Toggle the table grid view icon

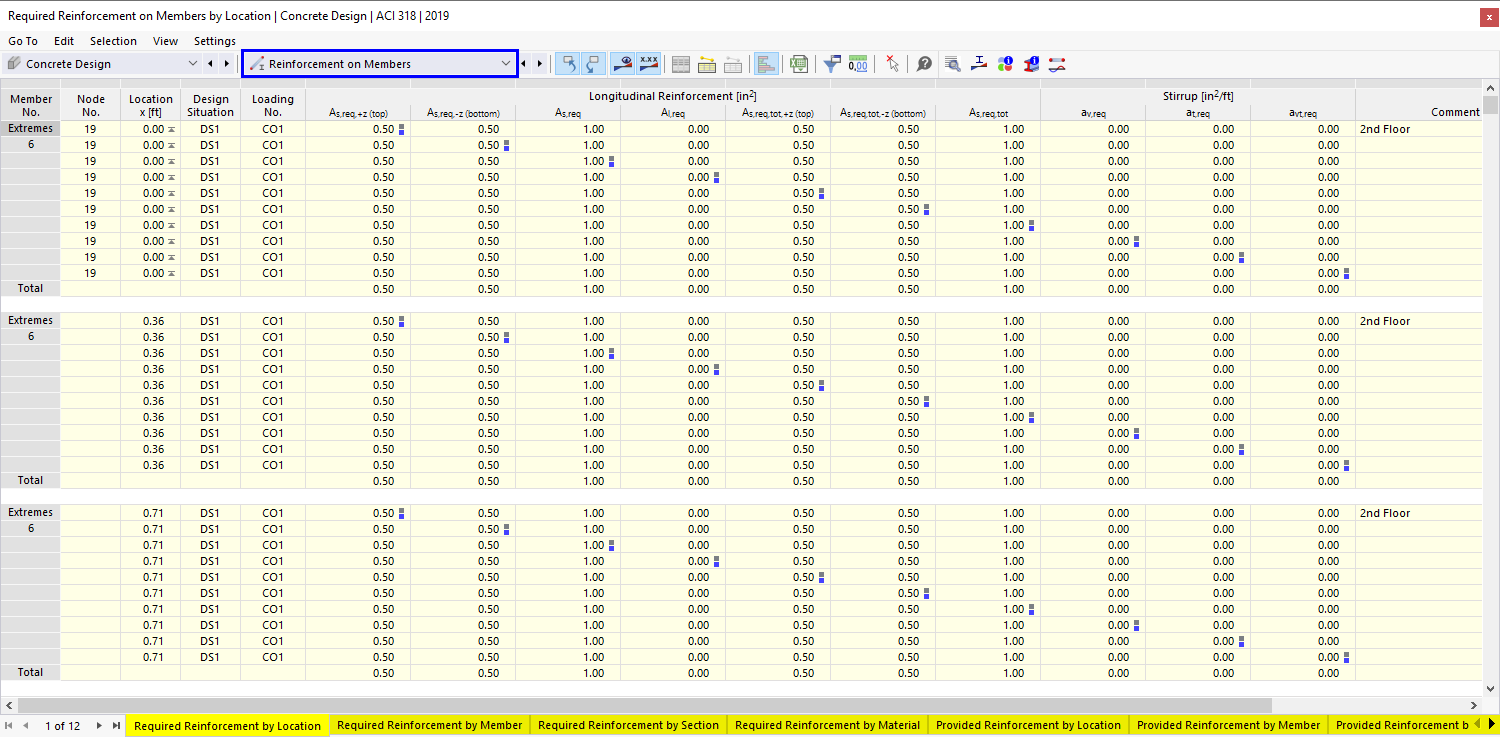tap(680, 63)
